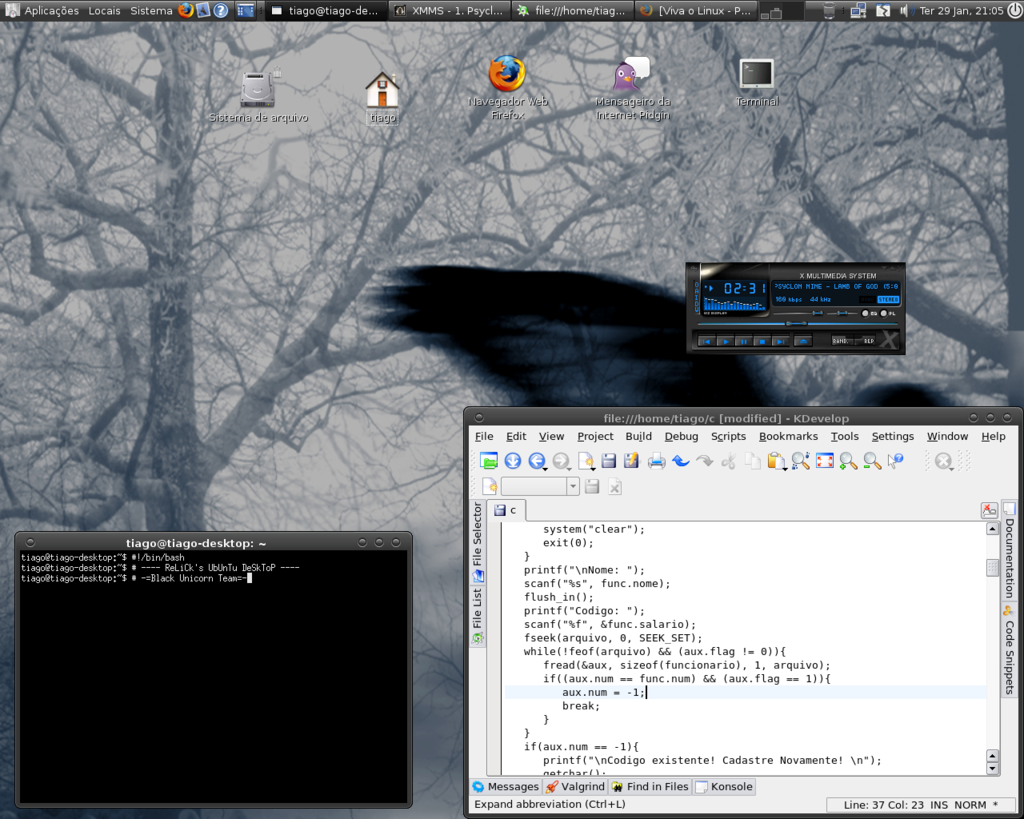Image resolution: width=1024 pixels, height=819 pixels.
Task: Open the Debug menu in KDevelop
Action: pos(681,436)
